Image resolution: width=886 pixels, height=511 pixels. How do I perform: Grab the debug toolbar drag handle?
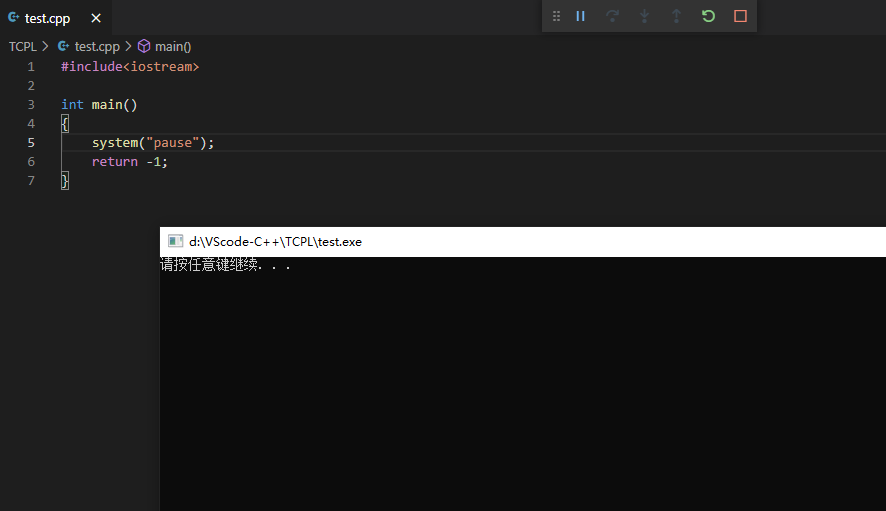point(556,16)
